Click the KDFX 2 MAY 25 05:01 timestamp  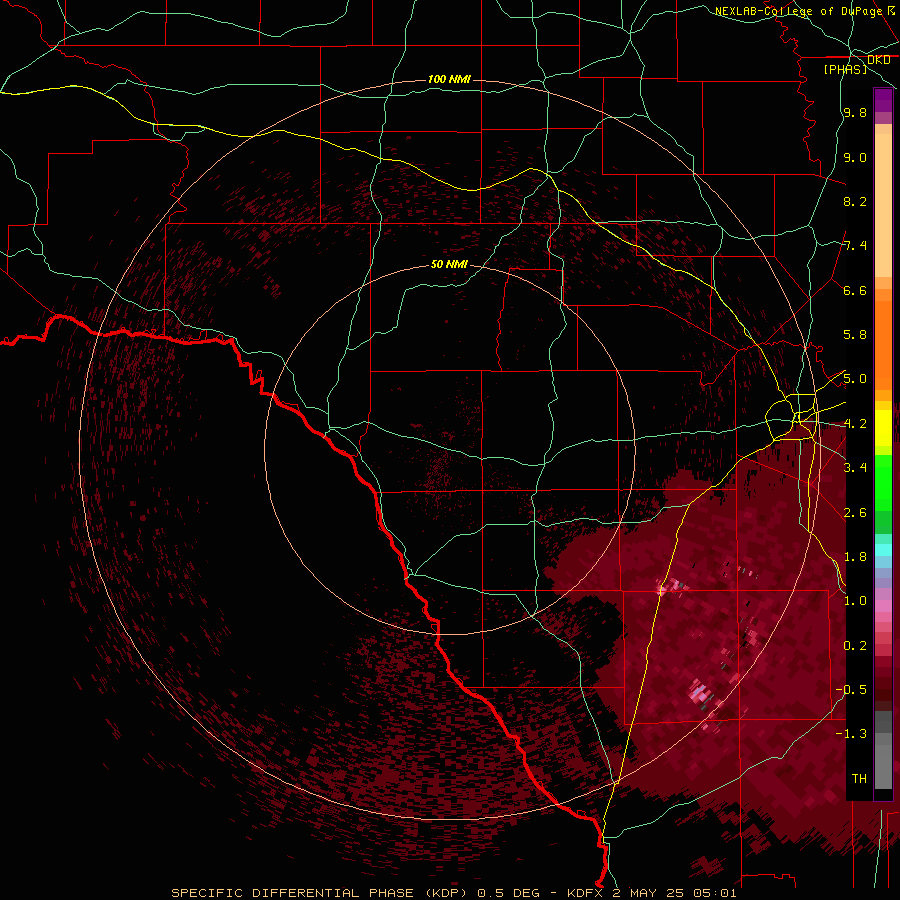[651, 893]
